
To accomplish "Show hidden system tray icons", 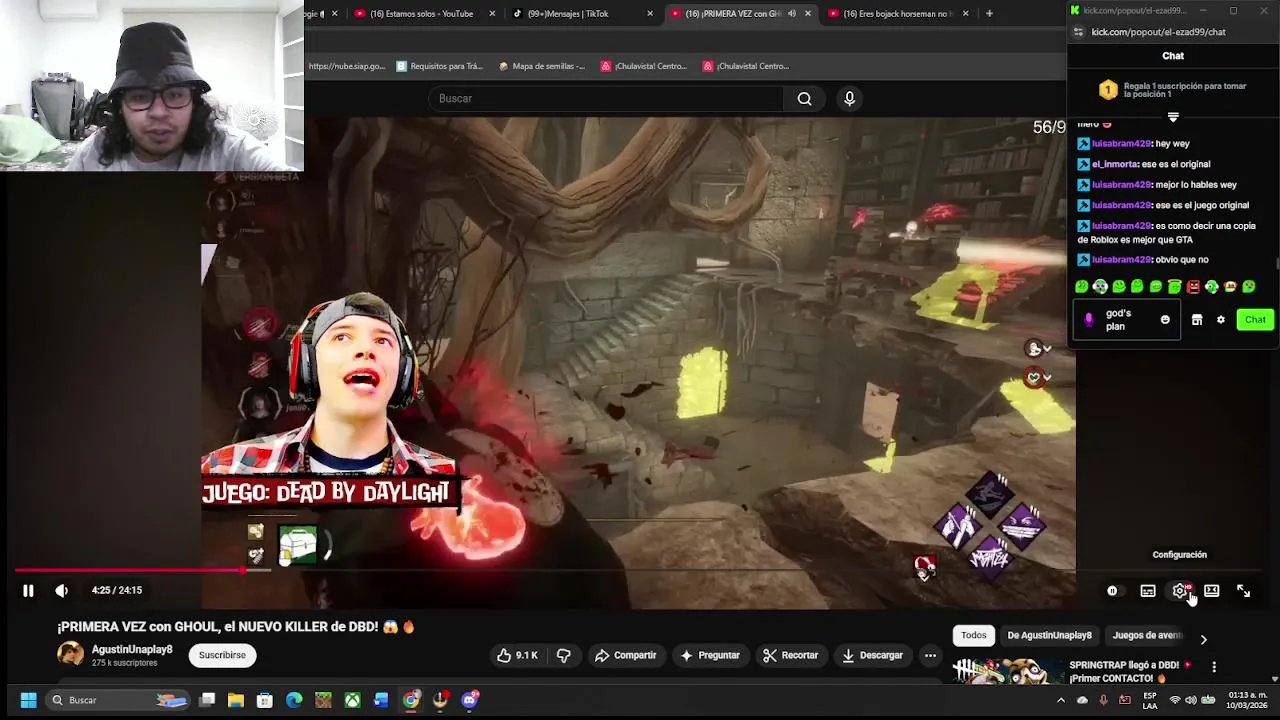I will 1061,700.
